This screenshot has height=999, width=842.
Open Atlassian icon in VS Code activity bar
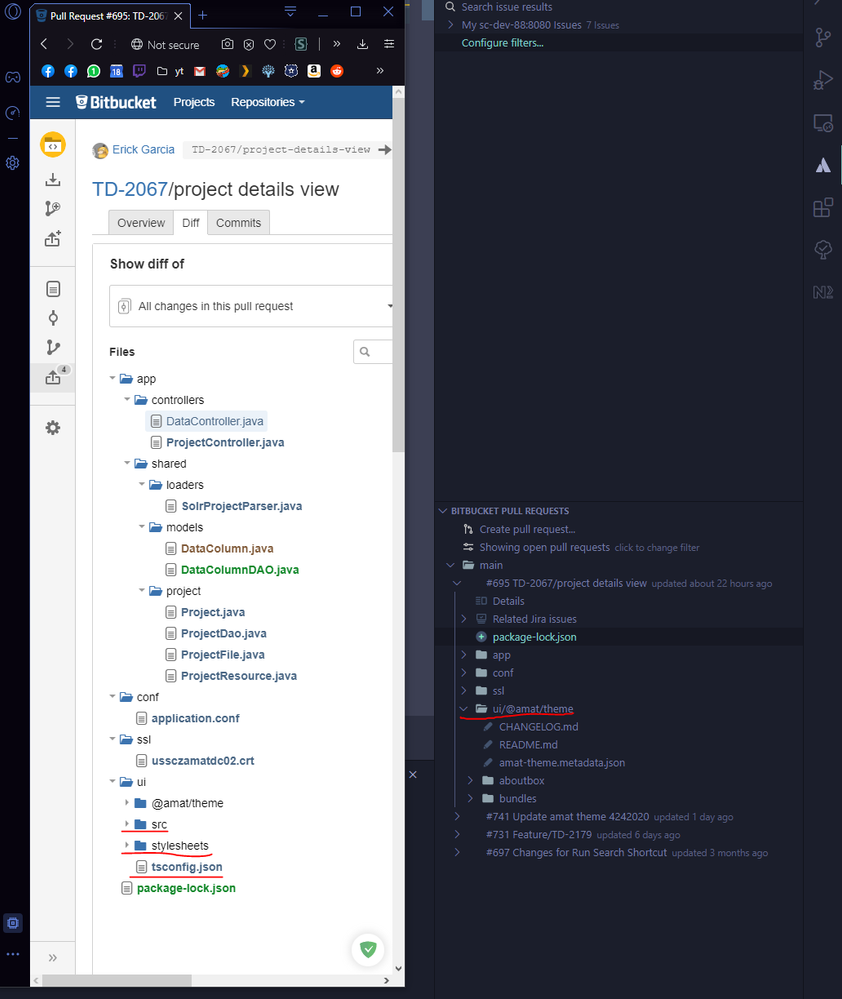coord(823,166)
